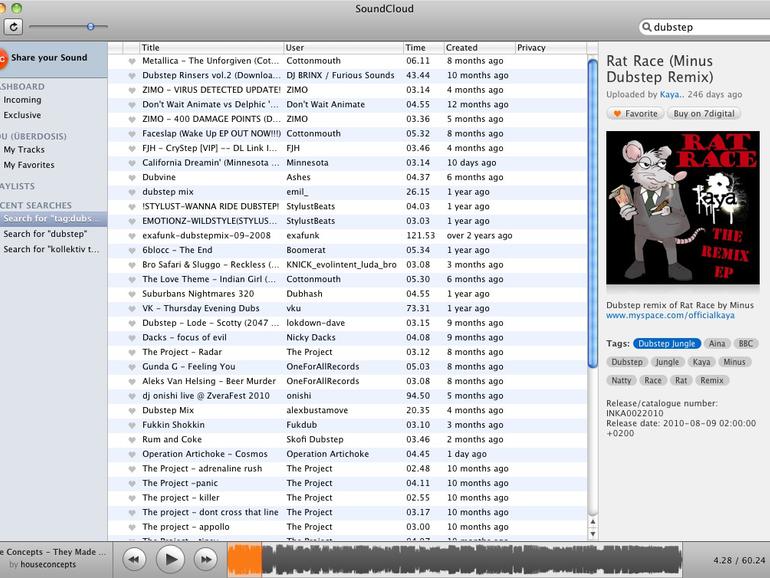Click the Rat Race remix EP artwork

click(683, 207)
